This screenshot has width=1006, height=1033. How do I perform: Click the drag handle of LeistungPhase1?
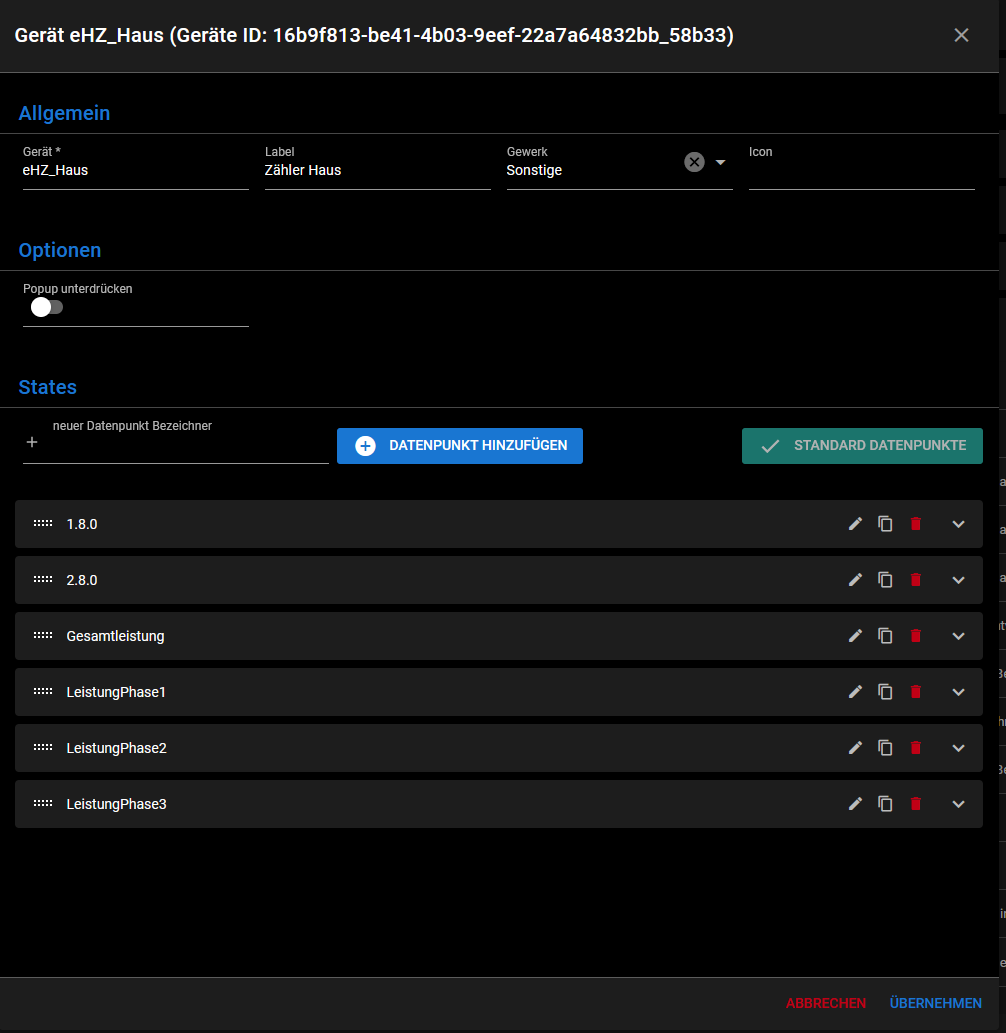click(x=41, y=691)
